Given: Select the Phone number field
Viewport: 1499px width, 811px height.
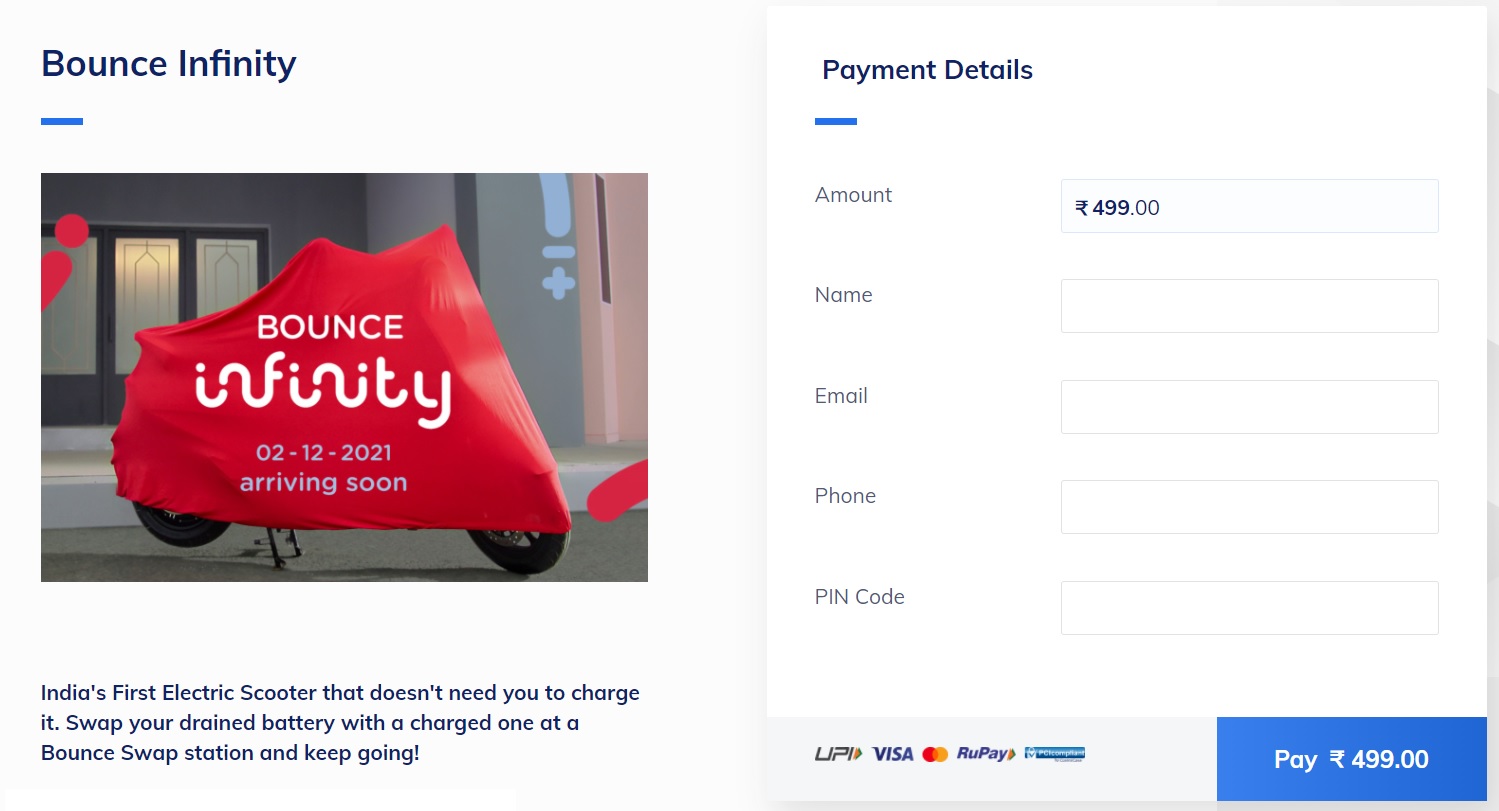Looking at the screenshot, I should coord(1249,507).
